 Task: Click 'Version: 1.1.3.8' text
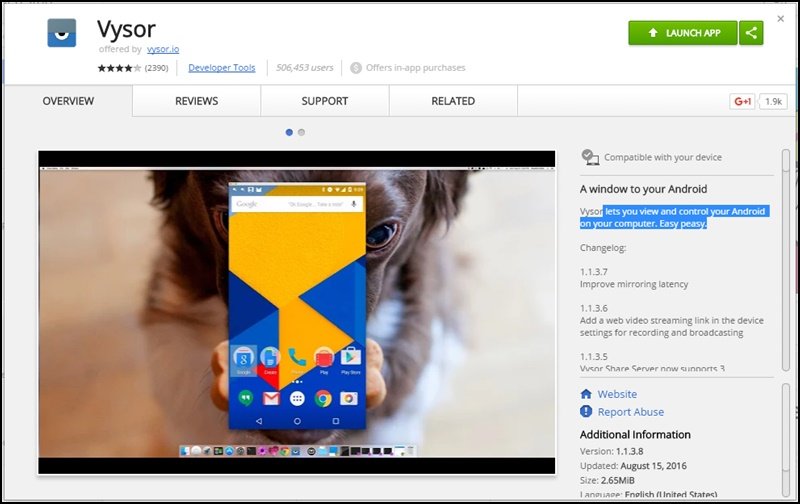pyautogui.click(x=611, y=451)
